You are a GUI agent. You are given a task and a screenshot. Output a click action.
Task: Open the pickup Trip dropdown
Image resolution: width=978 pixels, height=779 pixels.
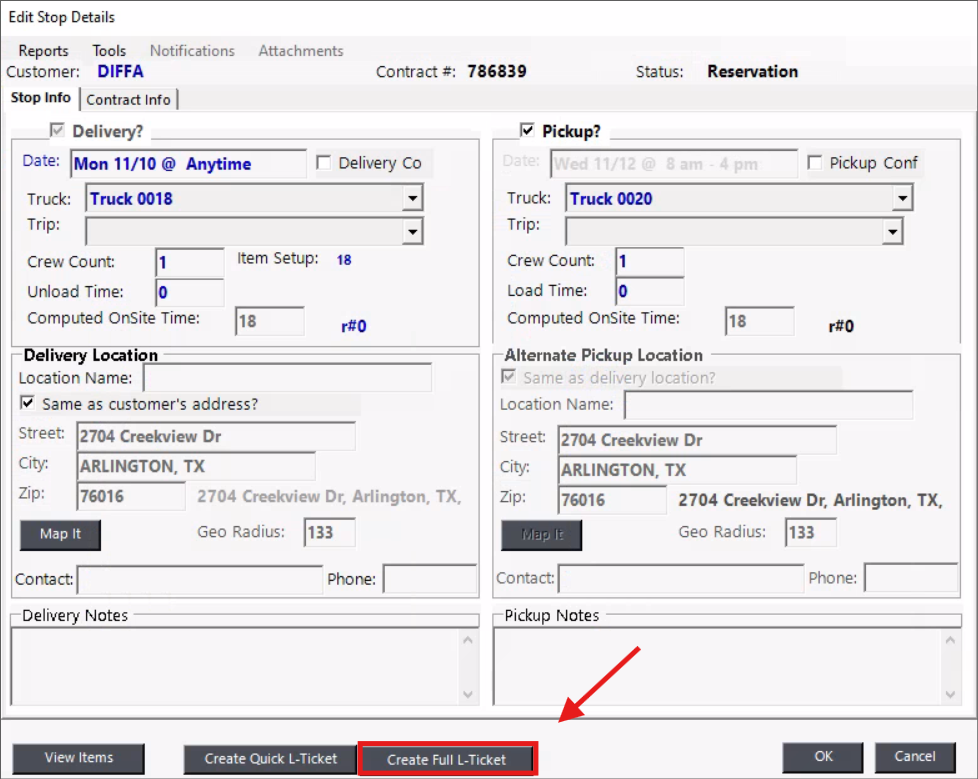(892, 232)
